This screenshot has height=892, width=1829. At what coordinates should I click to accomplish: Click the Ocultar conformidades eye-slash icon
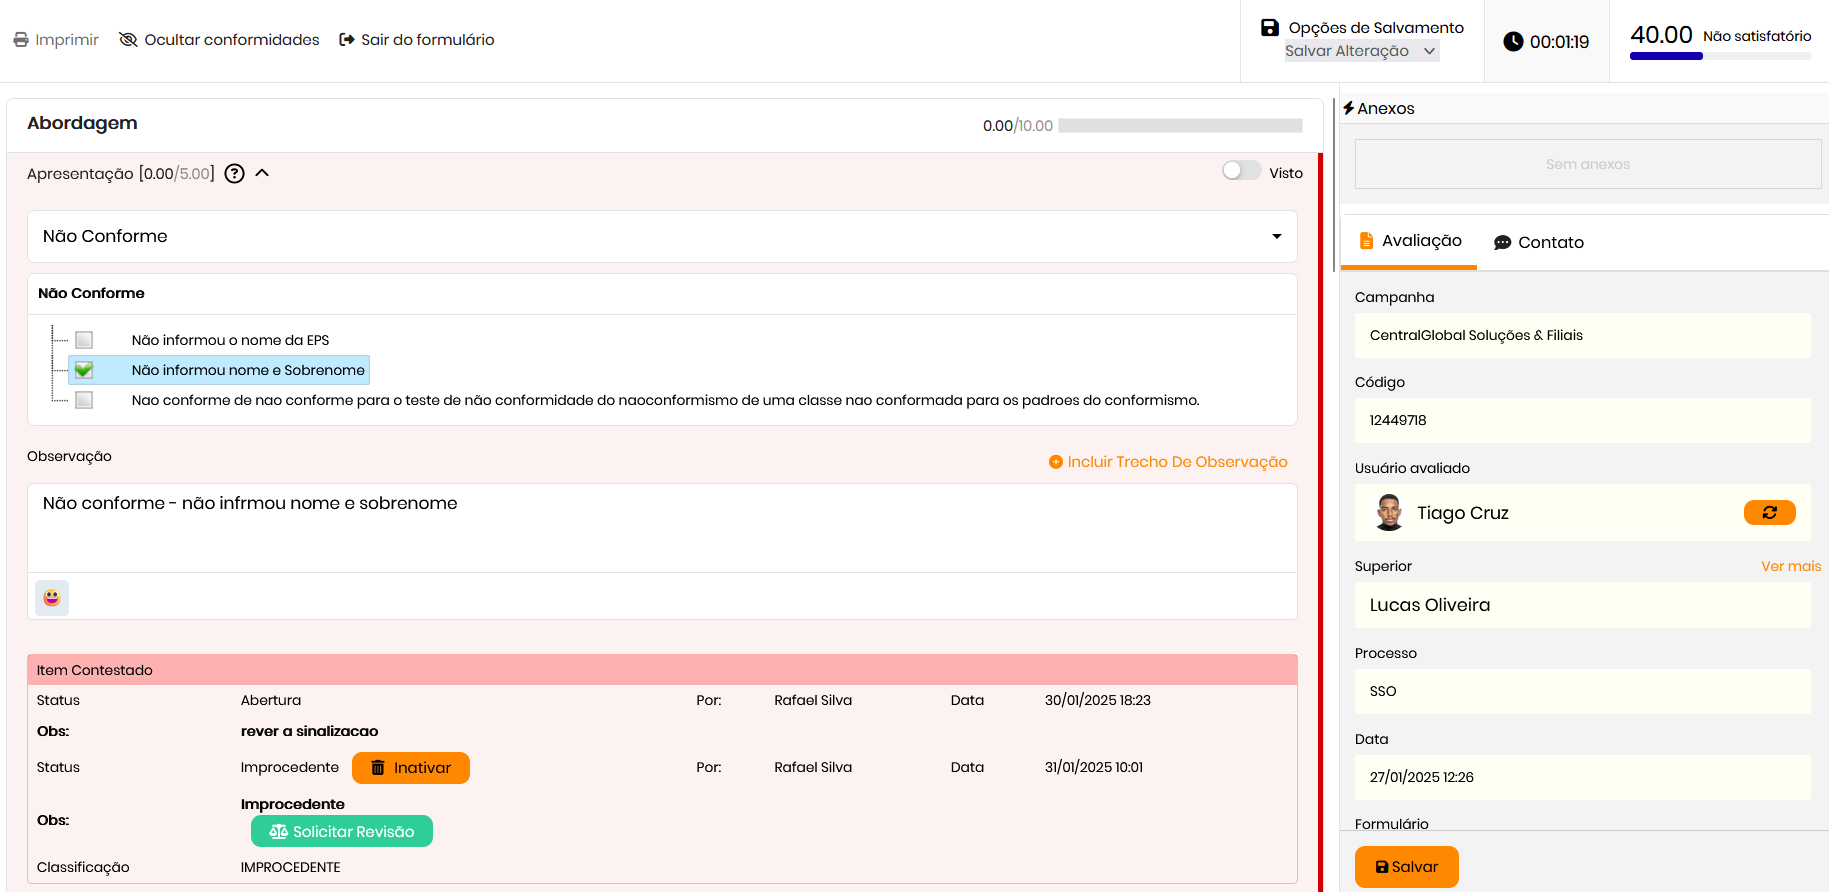pyautogui.click(x=128, y=40)
